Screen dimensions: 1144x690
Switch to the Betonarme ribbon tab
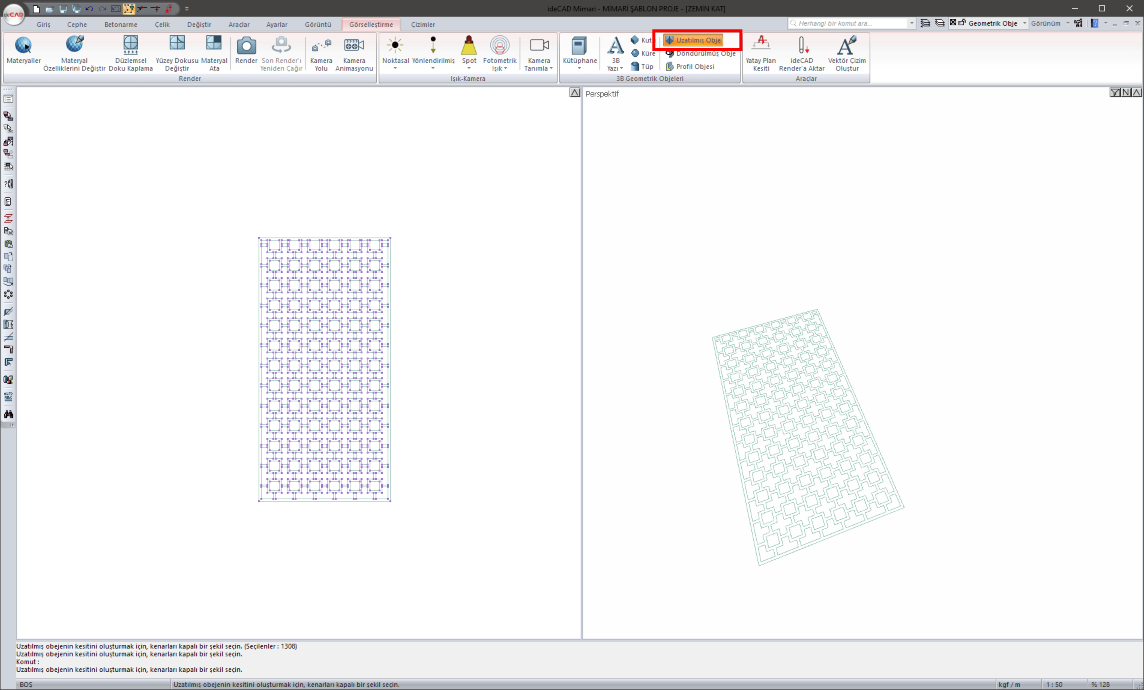point(119,24)
